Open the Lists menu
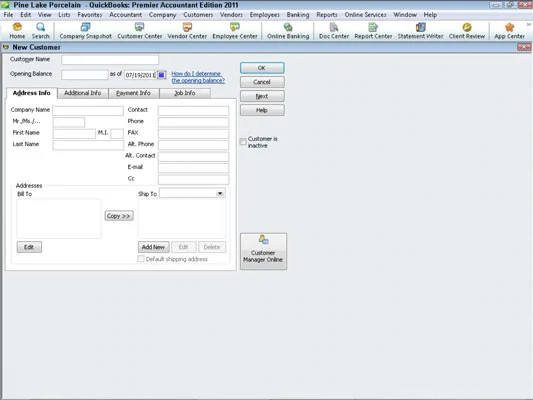 pos(64,15)
